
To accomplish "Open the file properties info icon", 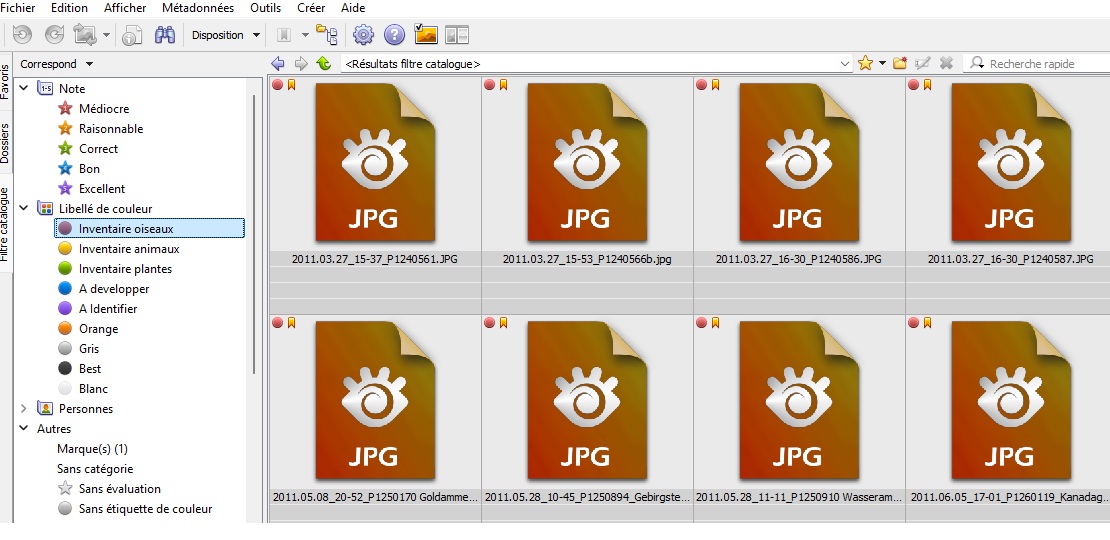I will click(x=132, y=35).
